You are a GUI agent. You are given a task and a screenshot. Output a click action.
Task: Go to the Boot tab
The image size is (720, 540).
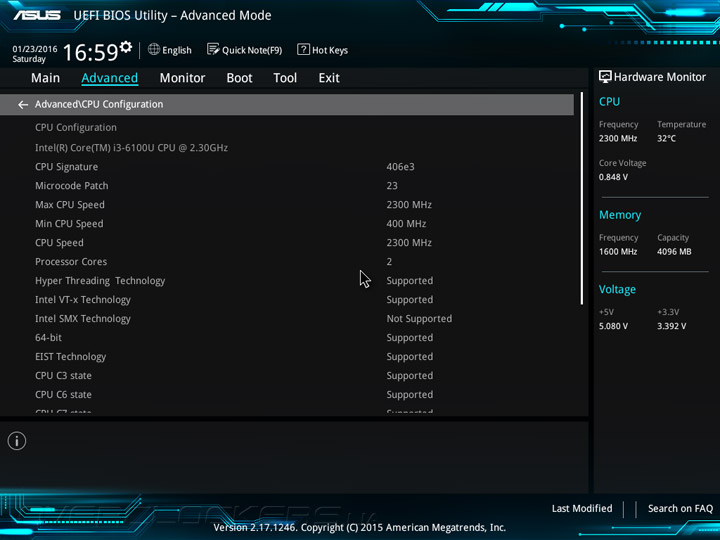pyautogui.click(x=239, y=78)
